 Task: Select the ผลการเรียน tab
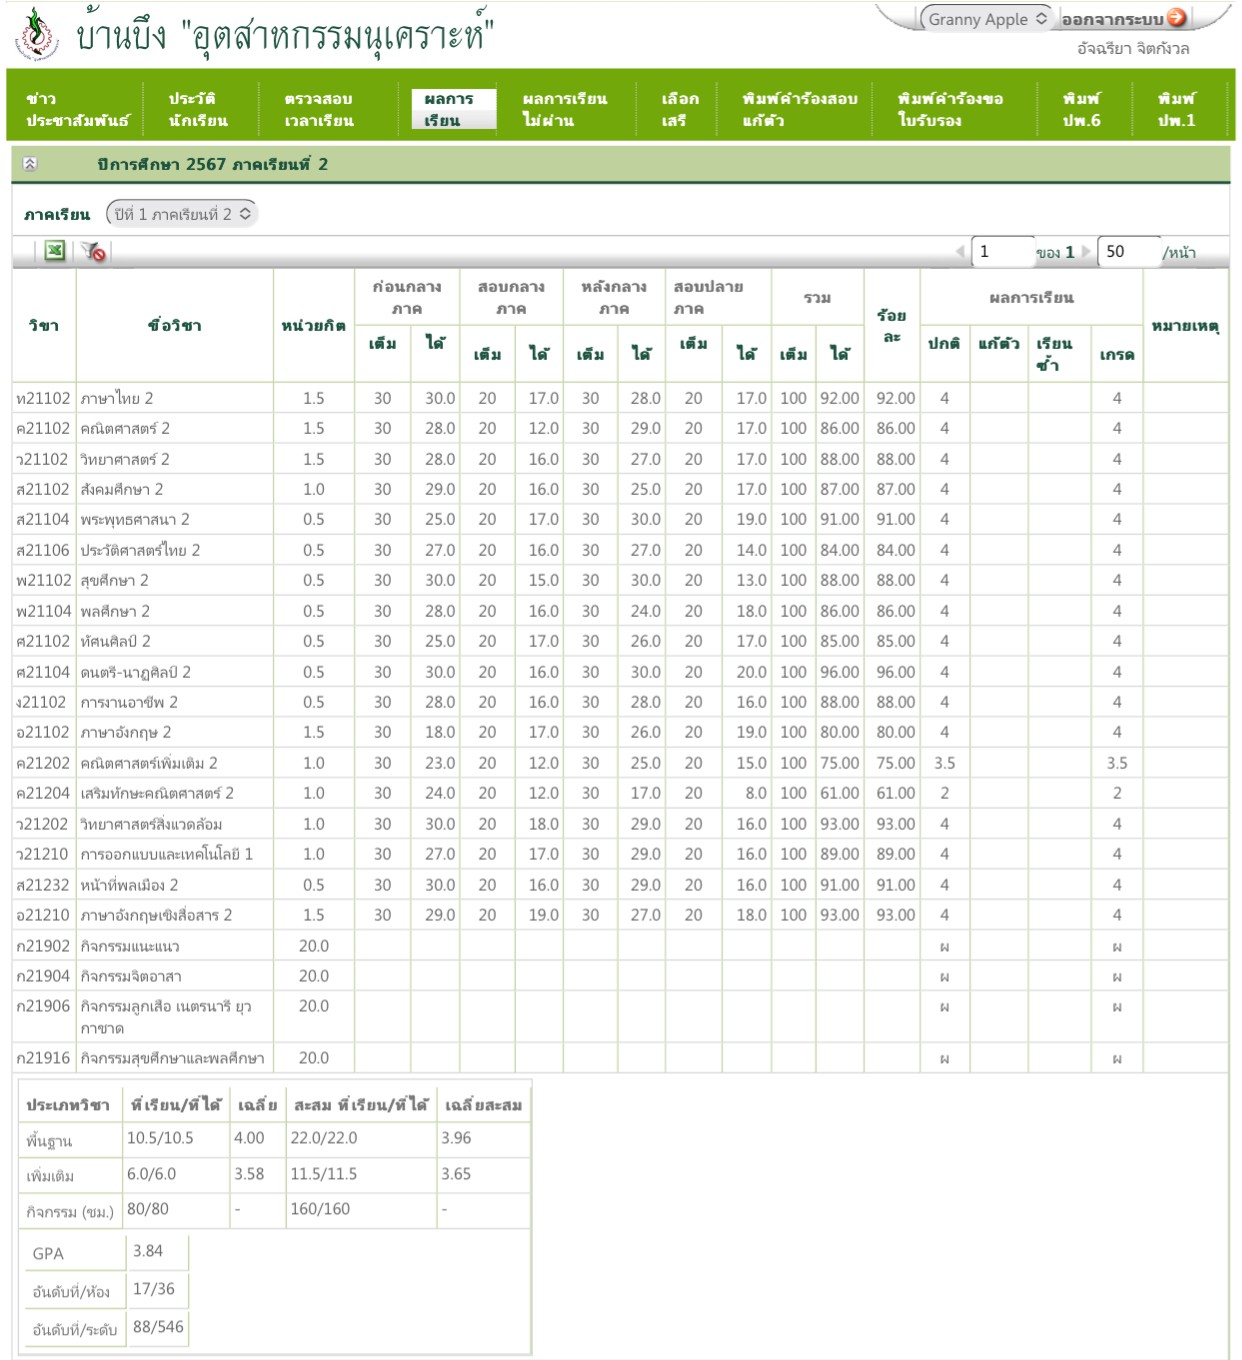453,110
